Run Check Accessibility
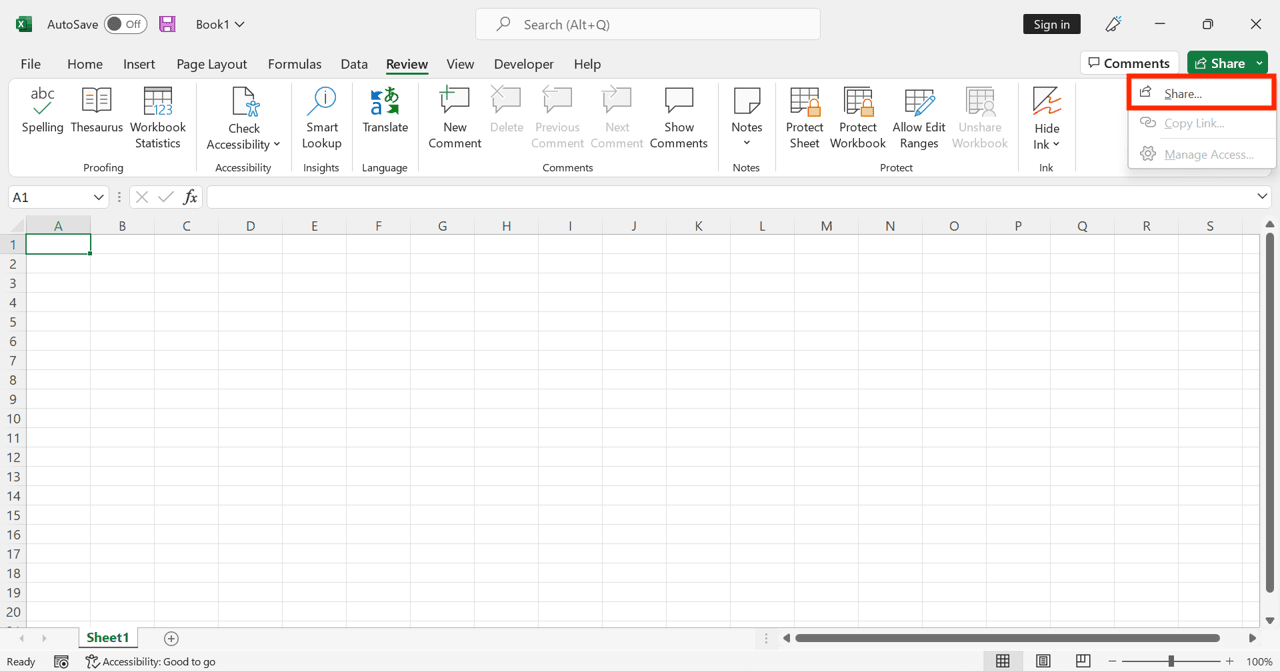 244,118
